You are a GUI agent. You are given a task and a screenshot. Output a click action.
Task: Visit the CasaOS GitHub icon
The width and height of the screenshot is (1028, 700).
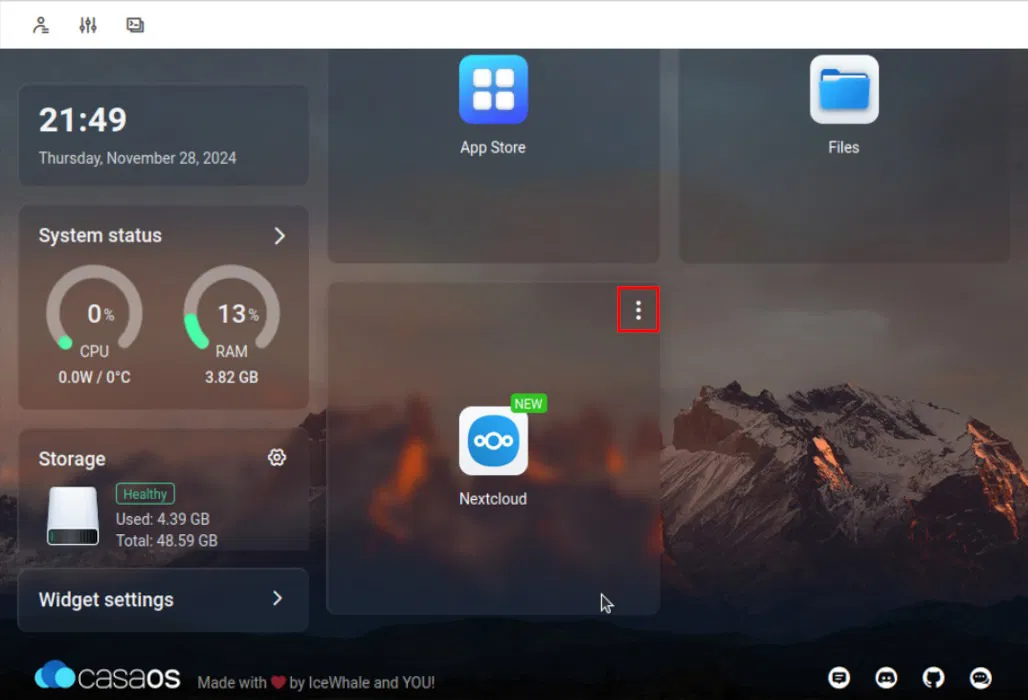coord(932,678)
